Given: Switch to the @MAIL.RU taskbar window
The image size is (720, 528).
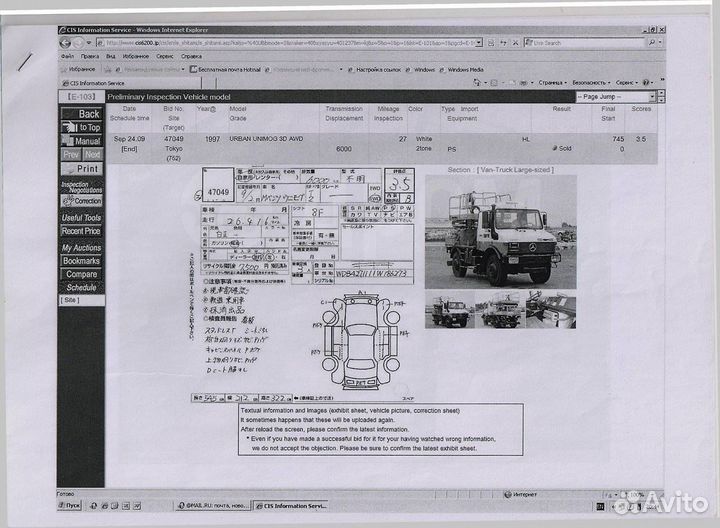Looking at the screenshot, I should pos(214,506).
